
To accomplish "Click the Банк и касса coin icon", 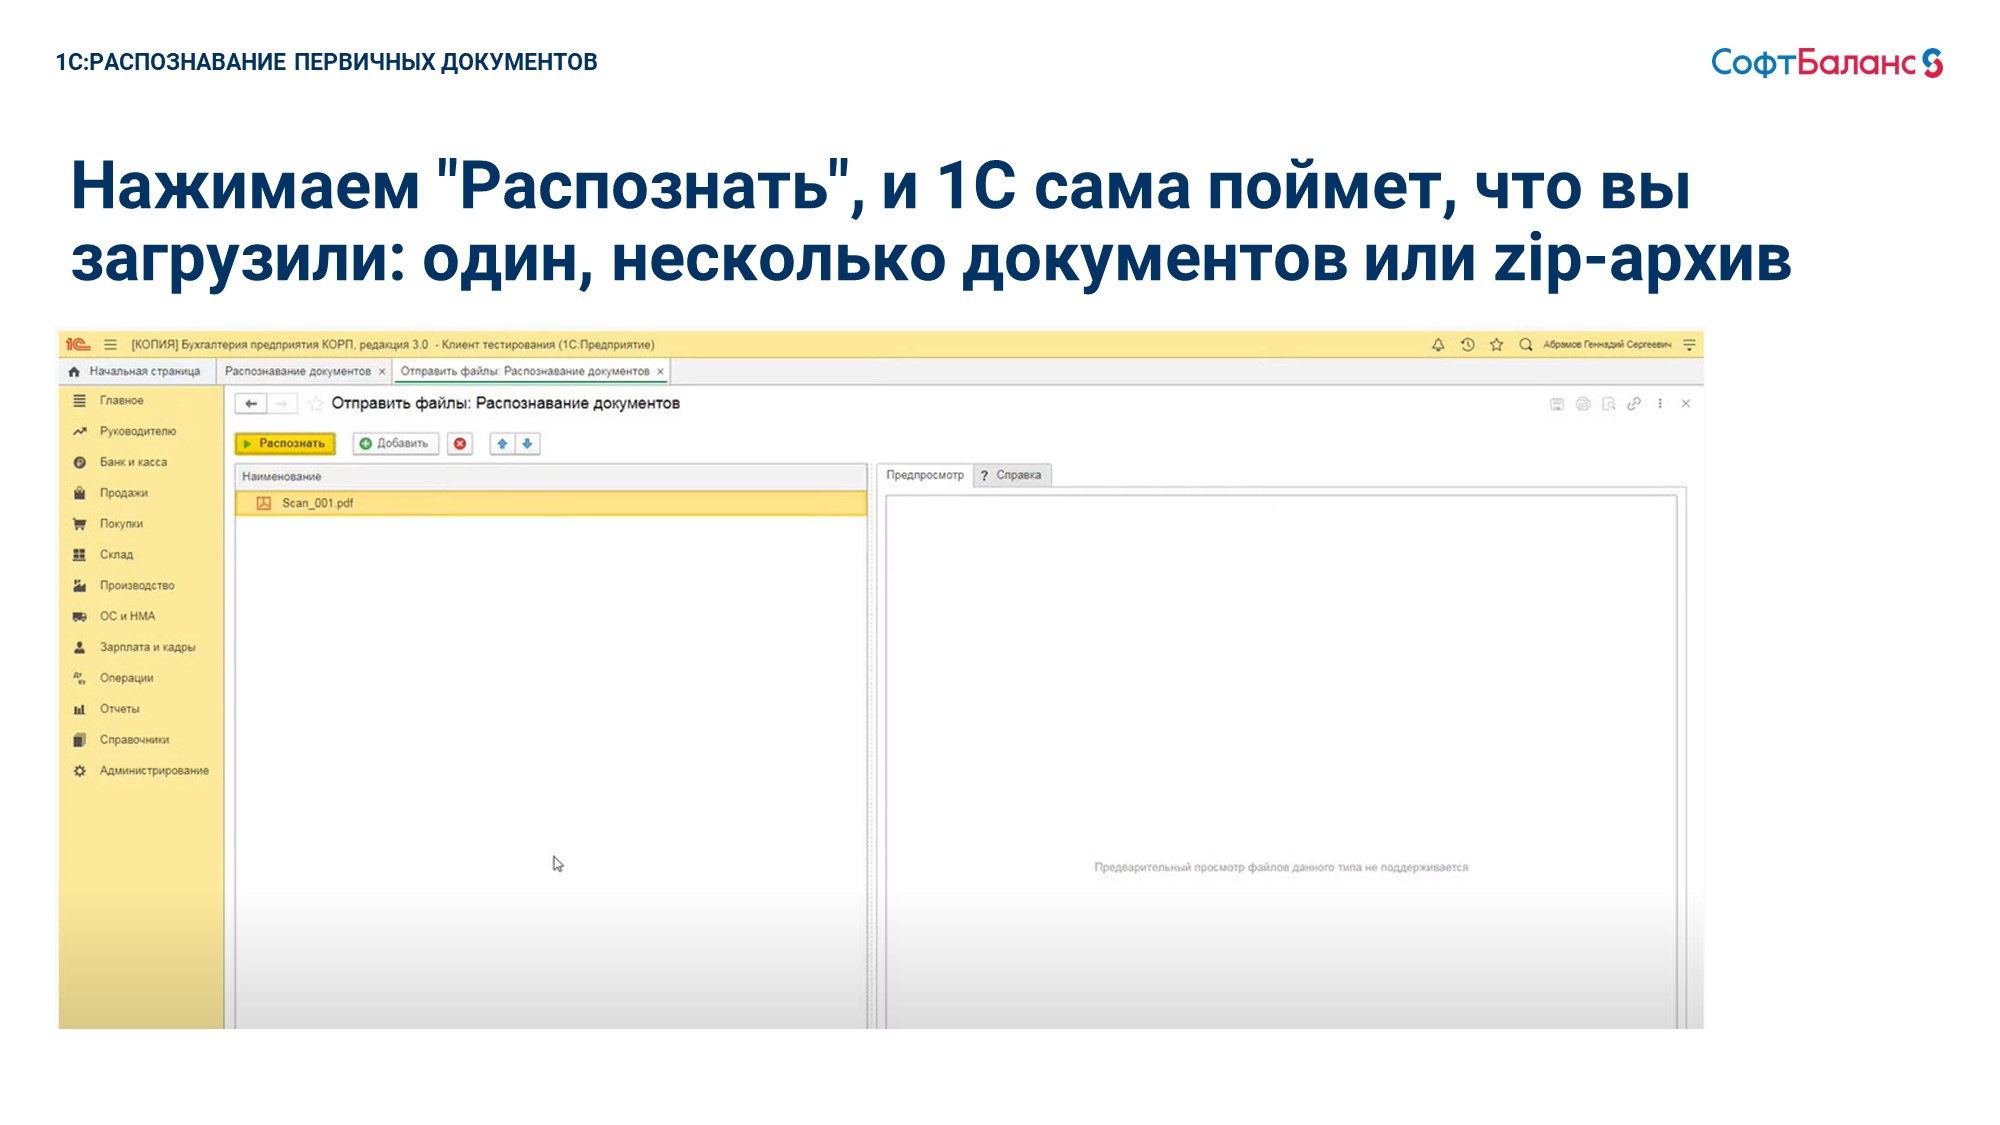I will click(x=79, y=462).
